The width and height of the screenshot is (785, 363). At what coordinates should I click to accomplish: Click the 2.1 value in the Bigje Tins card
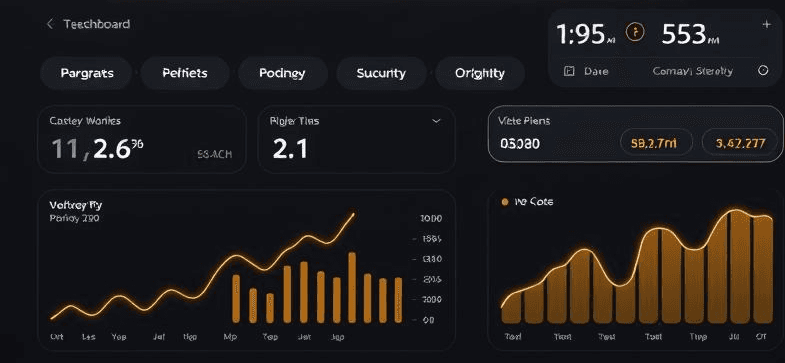coord(290,149)
